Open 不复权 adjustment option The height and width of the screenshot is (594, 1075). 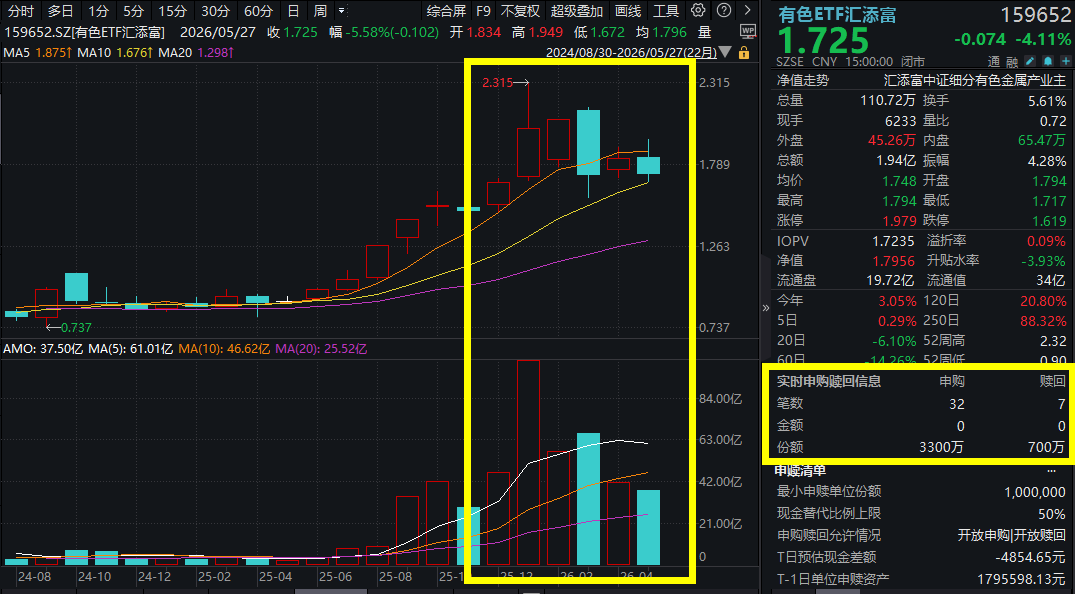pyautogui.click(x=520, y=11)
